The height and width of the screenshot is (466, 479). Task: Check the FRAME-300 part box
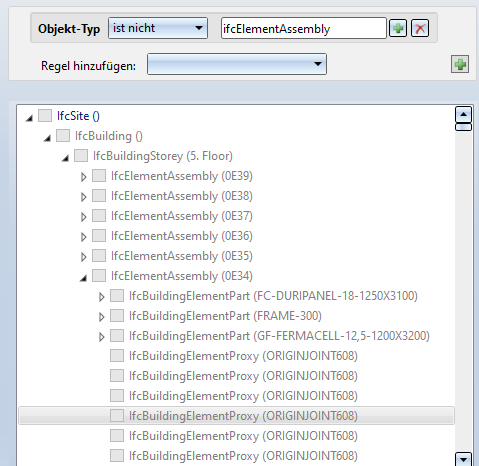pyautogui.click(x=117, y=316)
